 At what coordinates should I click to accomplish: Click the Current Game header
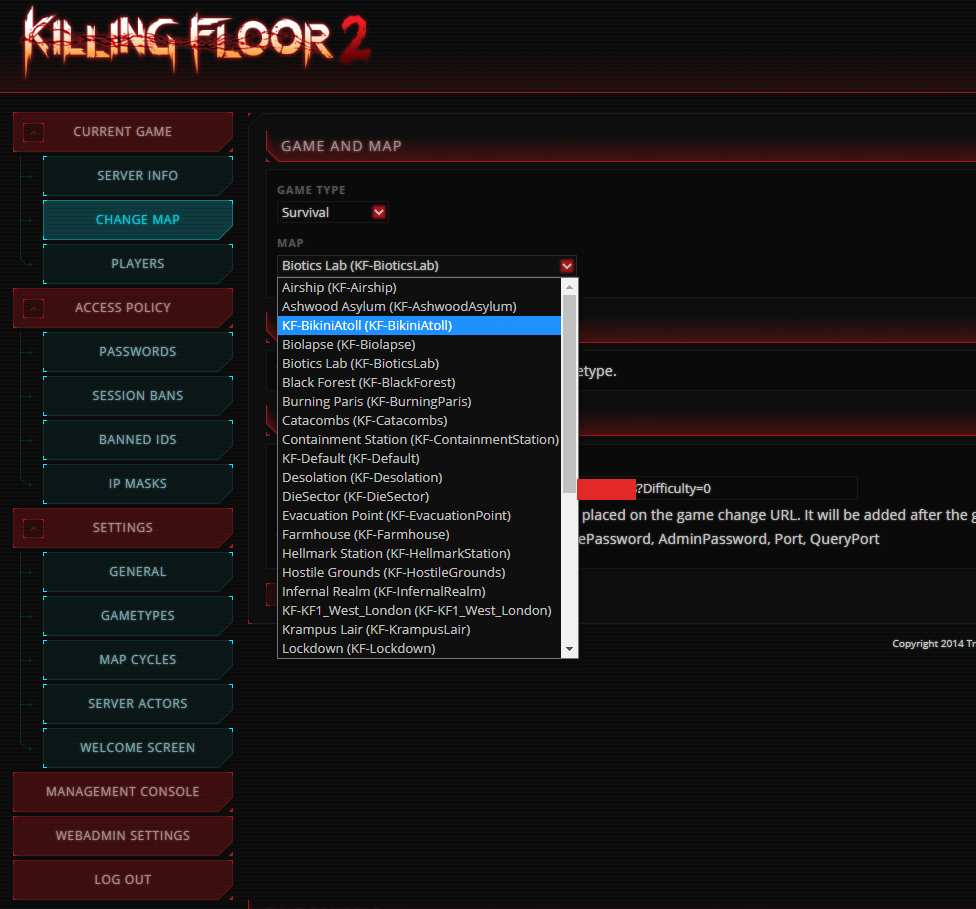coord(123,132)
